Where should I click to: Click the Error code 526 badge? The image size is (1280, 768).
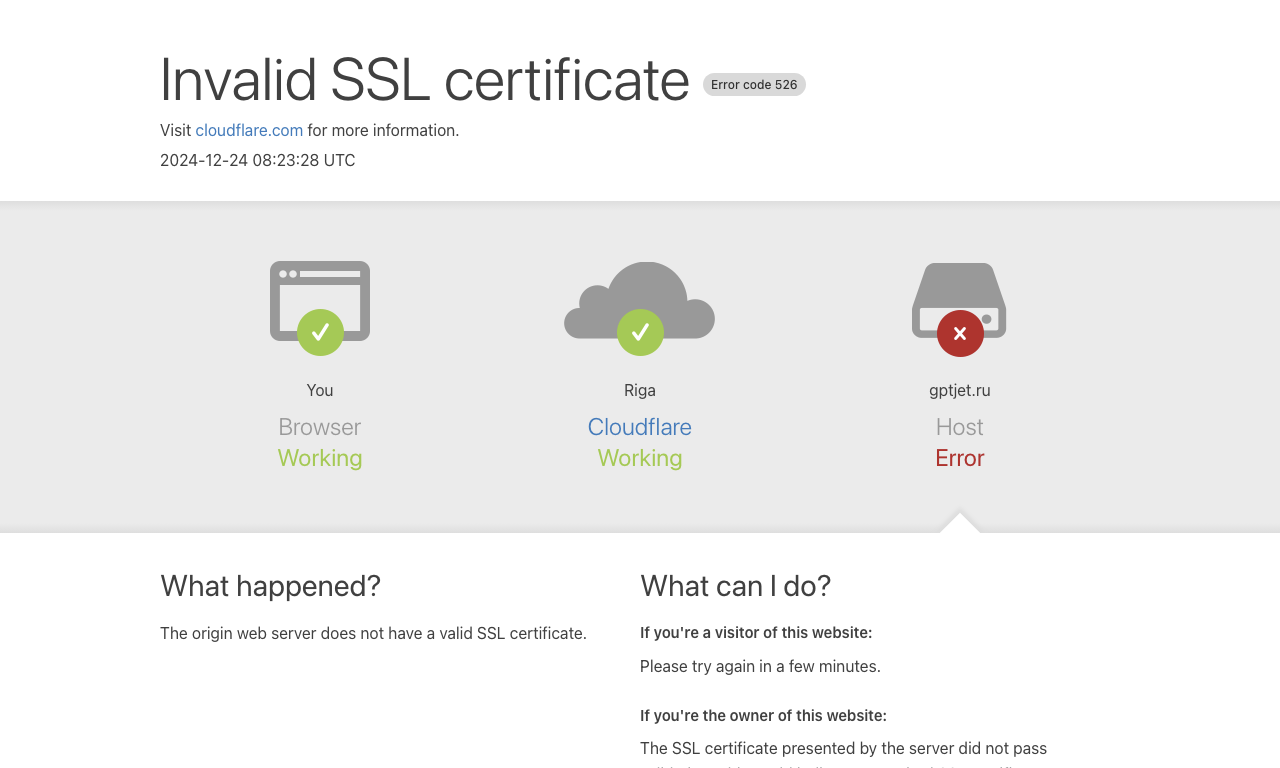(754, 85)
